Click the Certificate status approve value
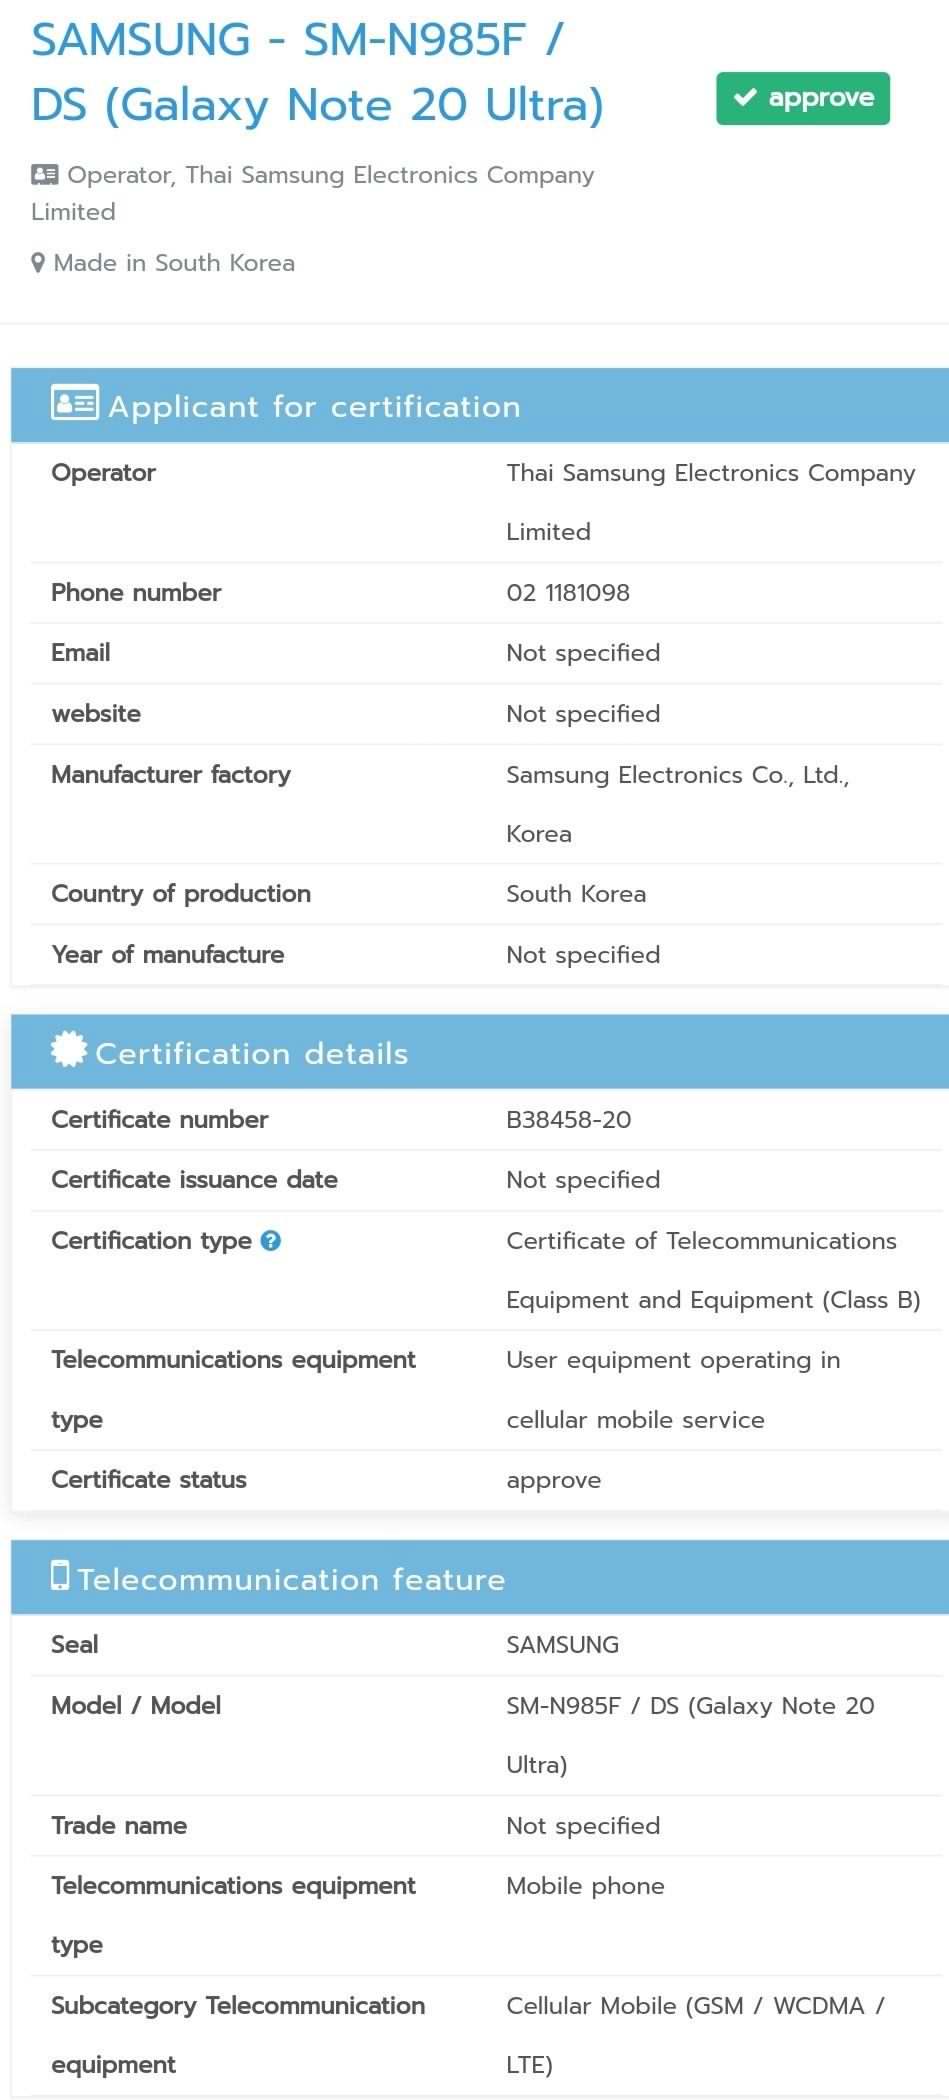The width and height of the screenshot is (949, 2100). 554,1481
